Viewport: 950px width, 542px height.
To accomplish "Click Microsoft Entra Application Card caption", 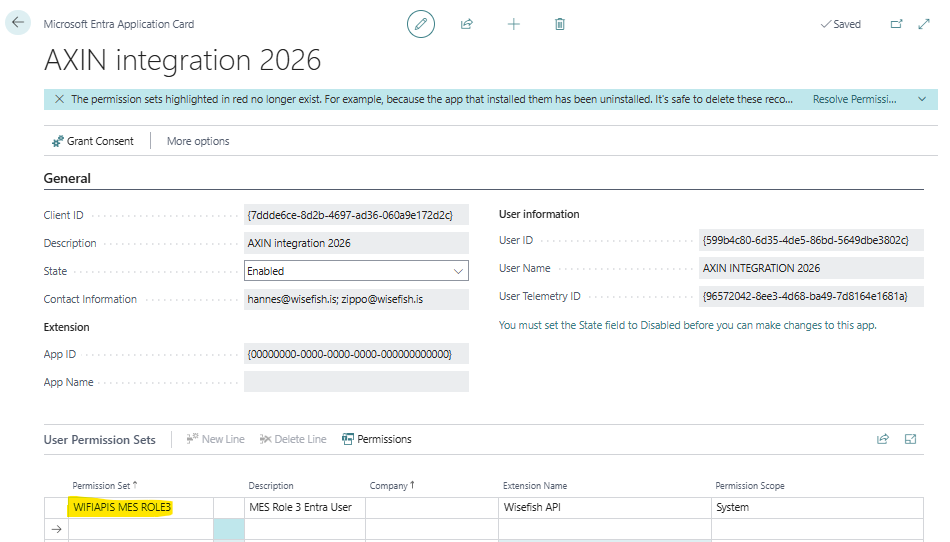I will 119,24.
